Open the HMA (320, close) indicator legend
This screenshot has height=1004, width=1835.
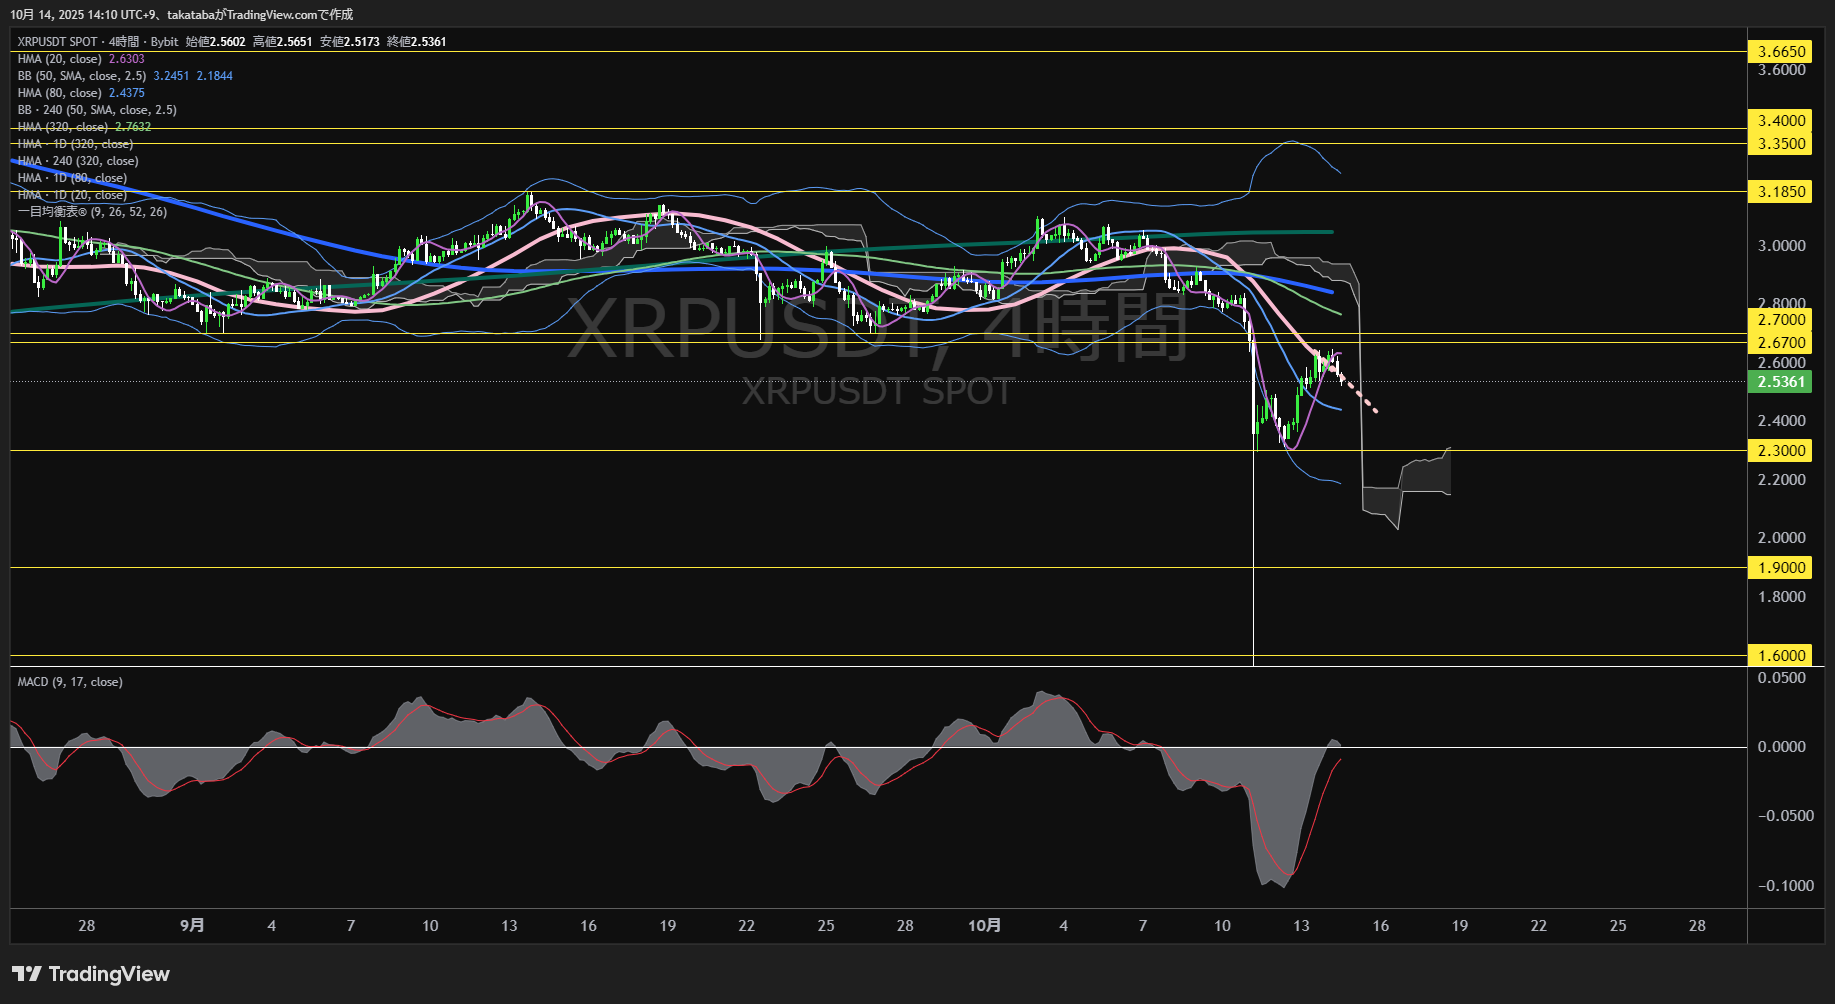[x=63, y=127]
